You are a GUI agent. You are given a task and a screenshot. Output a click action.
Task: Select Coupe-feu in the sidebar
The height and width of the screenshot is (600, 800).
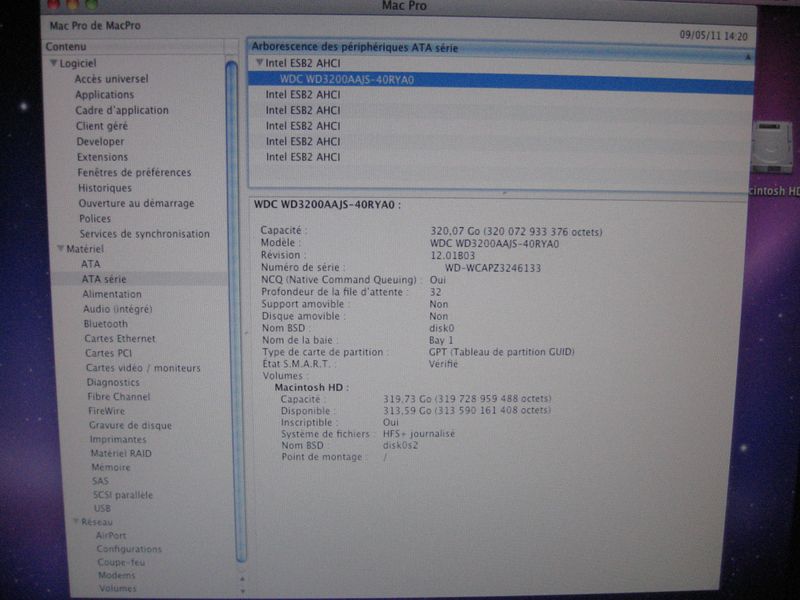(121, 562)
